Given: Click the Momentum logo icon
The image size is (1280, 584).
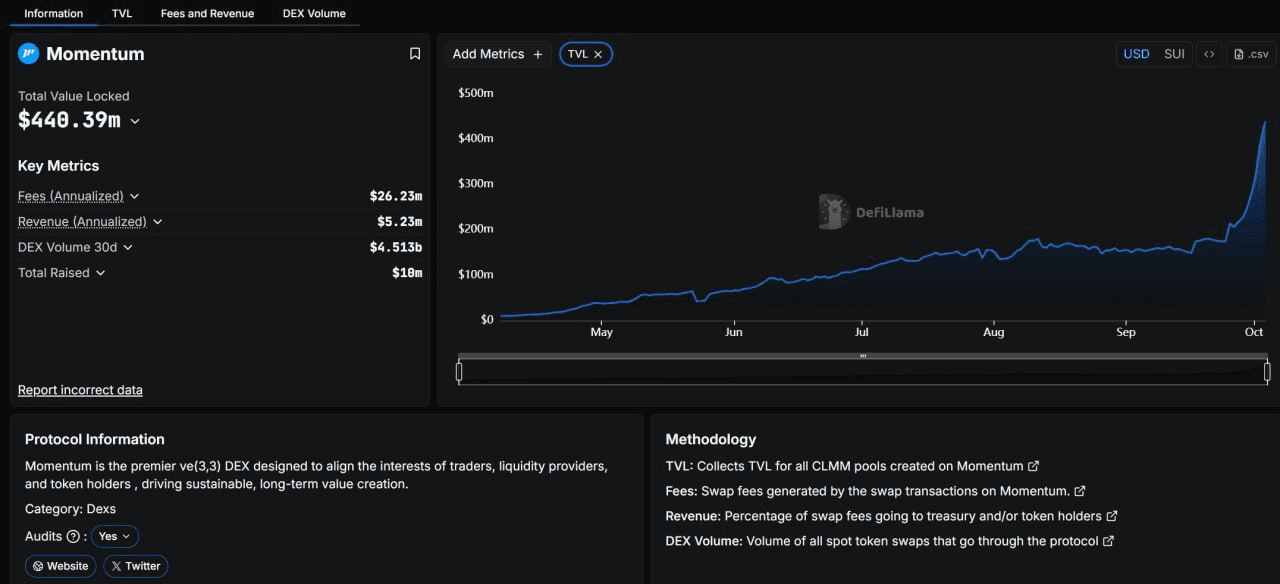Looking at the screenshot, I should [x=29, y=54].
